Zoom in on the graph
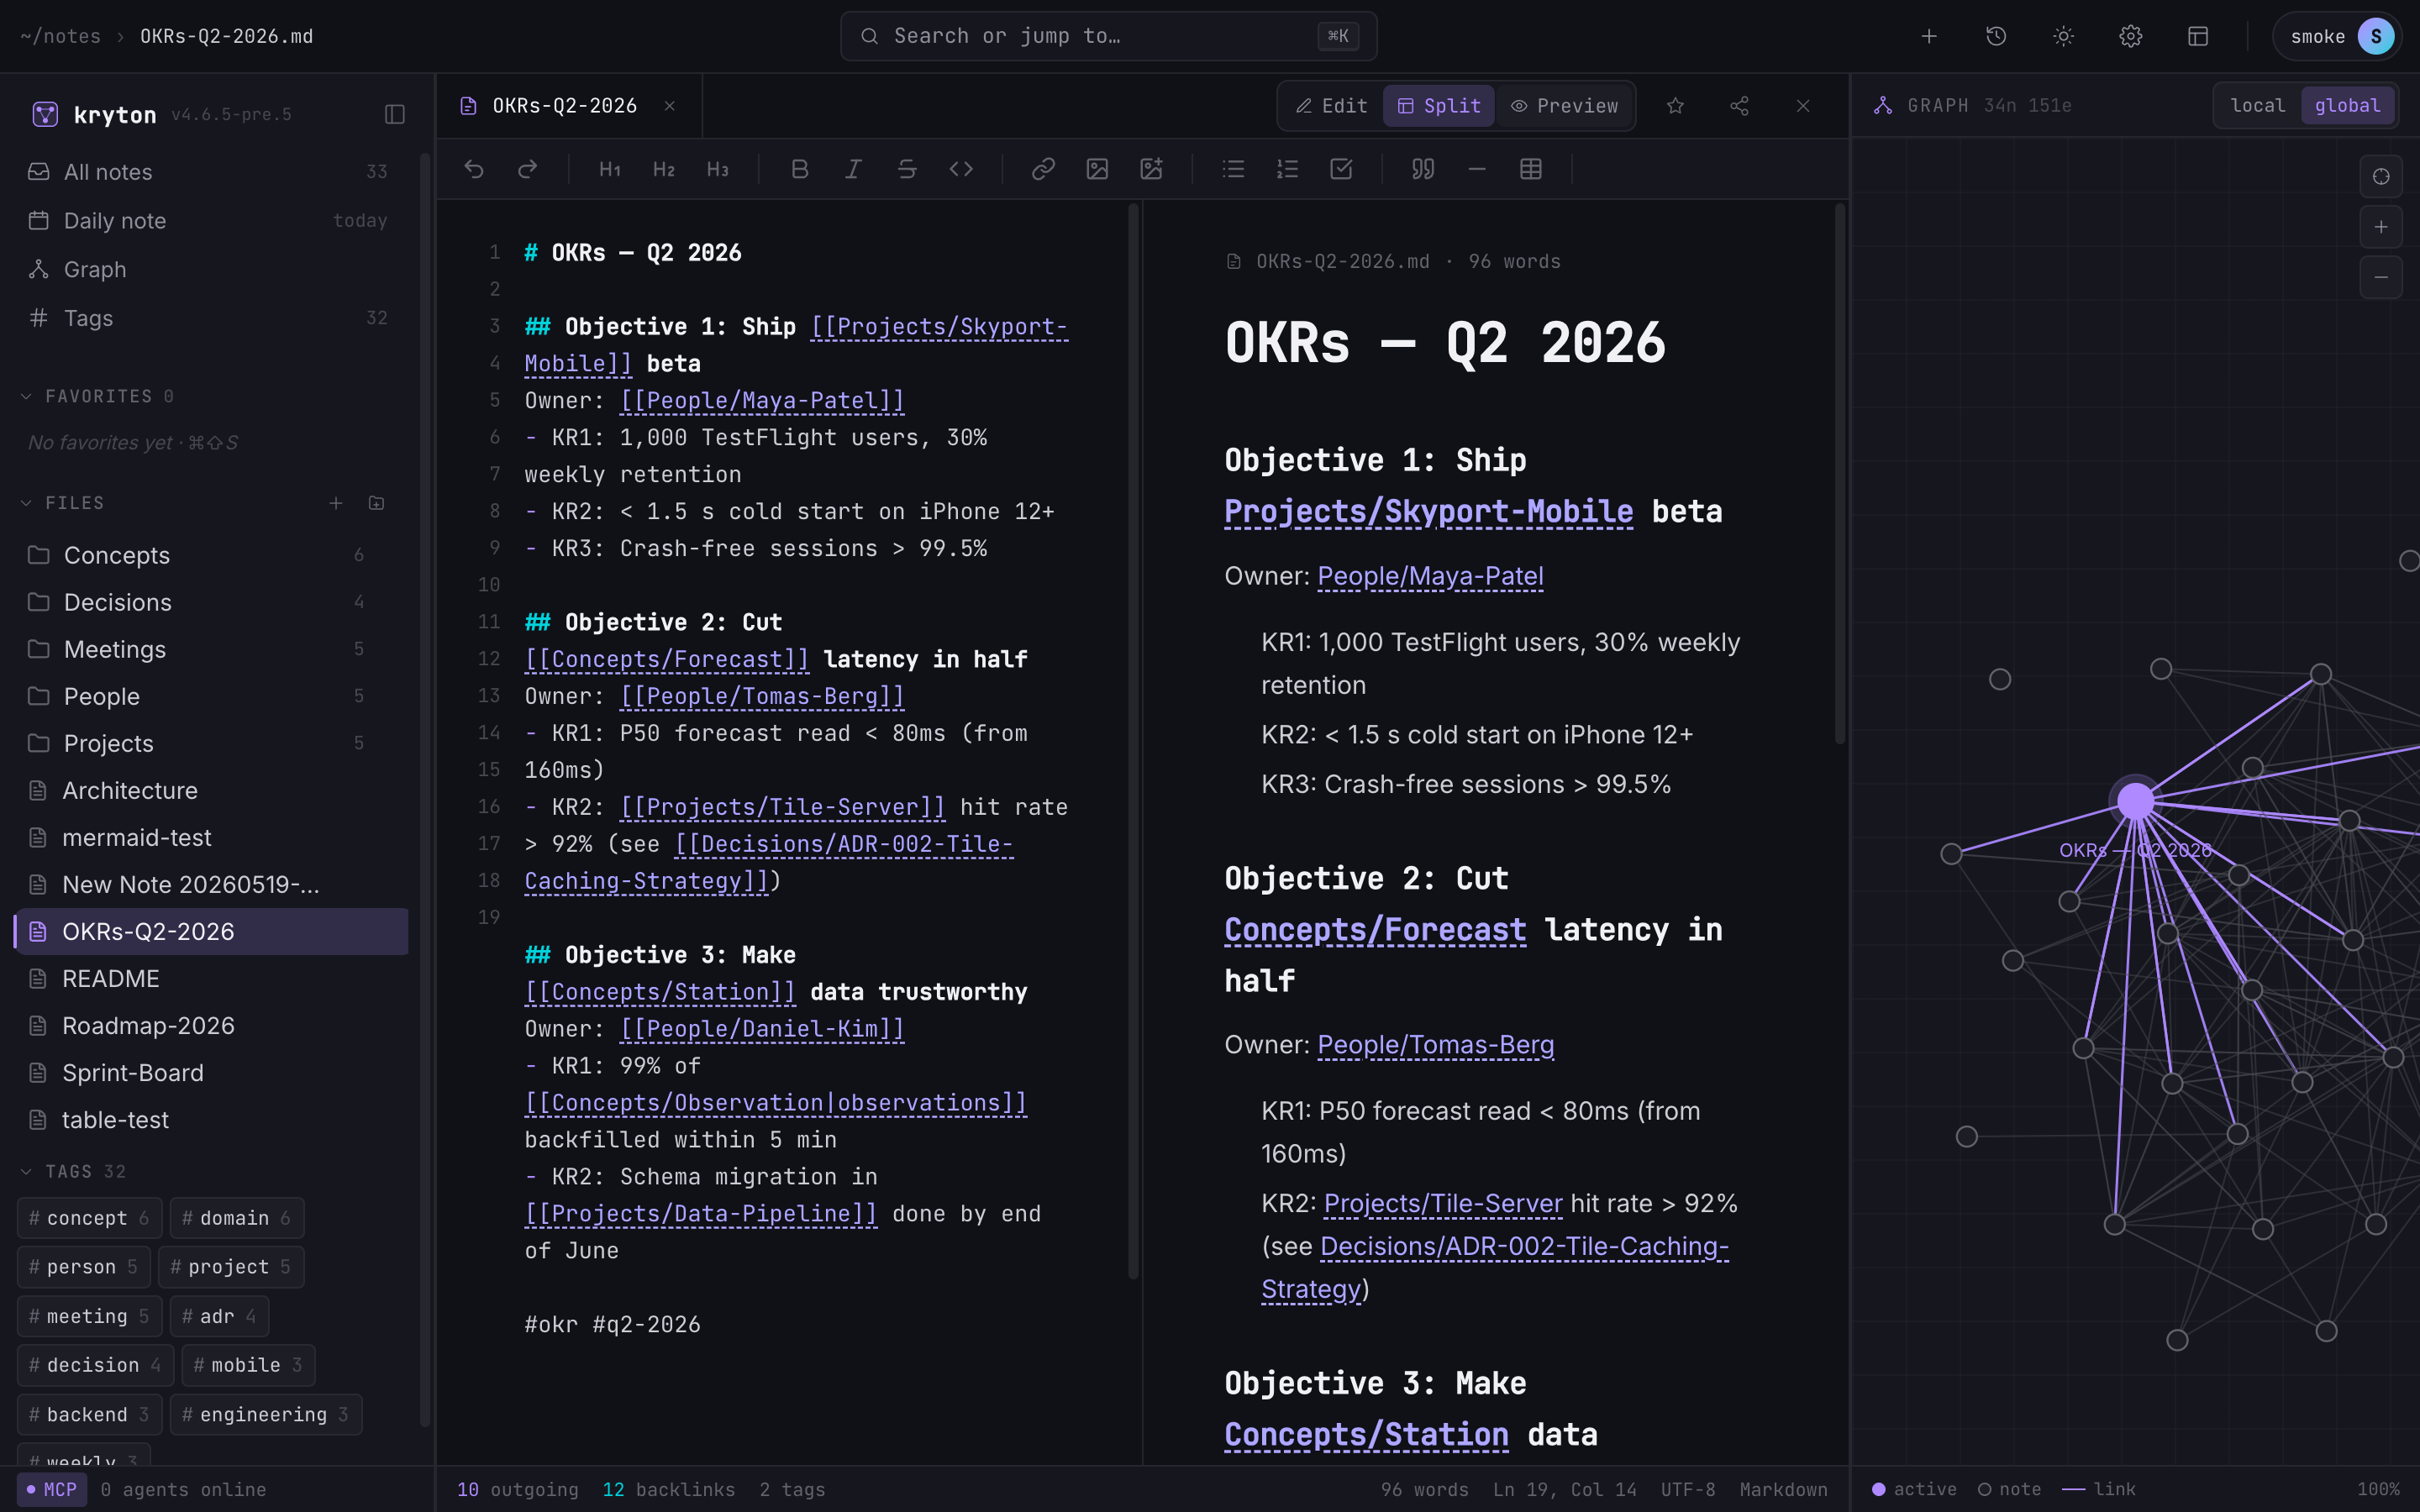This screenshot has height=1512, width=2420. click(2381, 227)
